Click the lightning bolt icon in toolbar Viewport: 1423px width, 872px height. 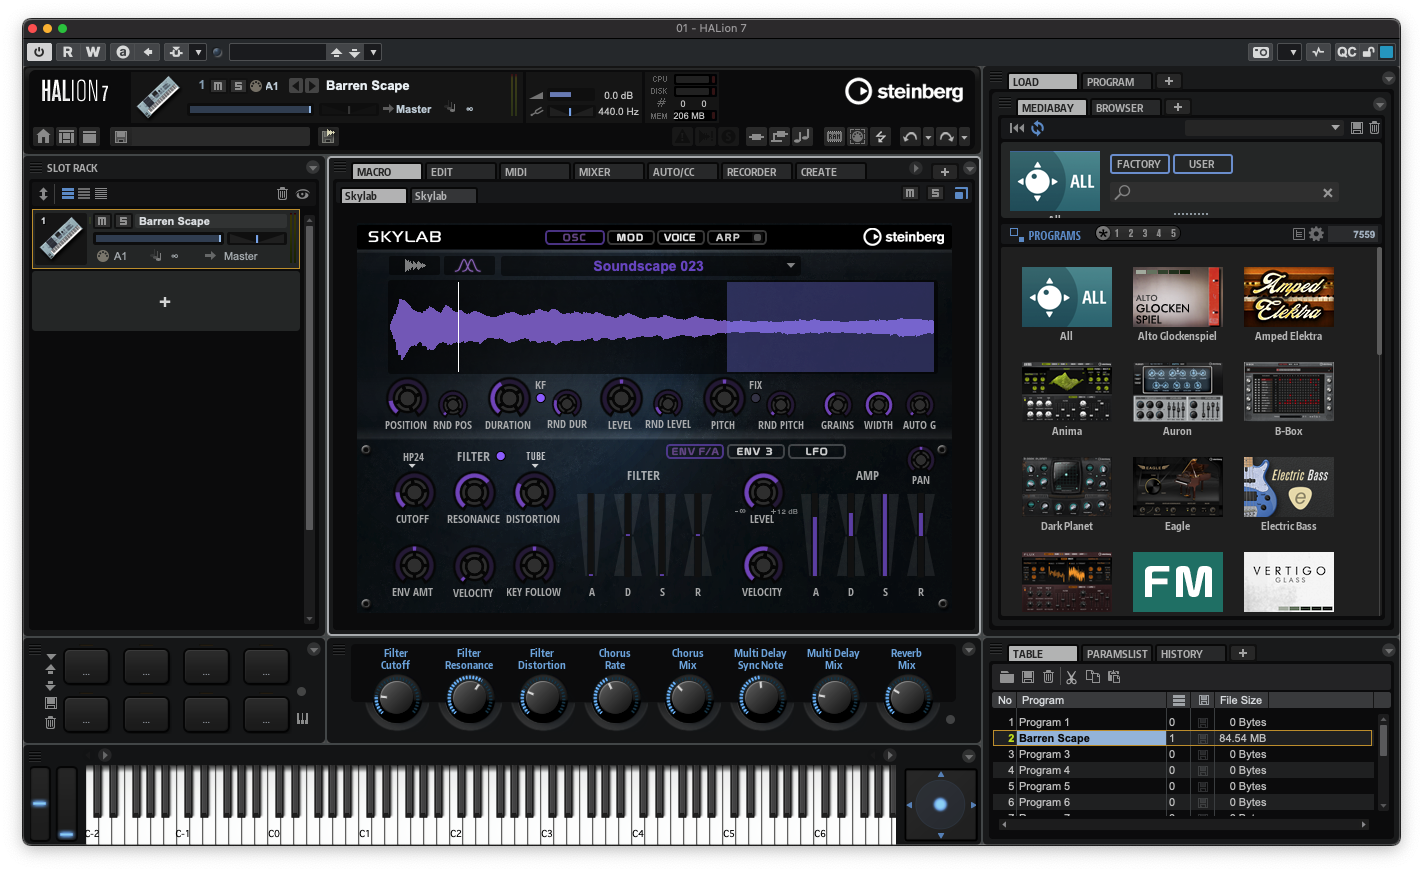881,136
